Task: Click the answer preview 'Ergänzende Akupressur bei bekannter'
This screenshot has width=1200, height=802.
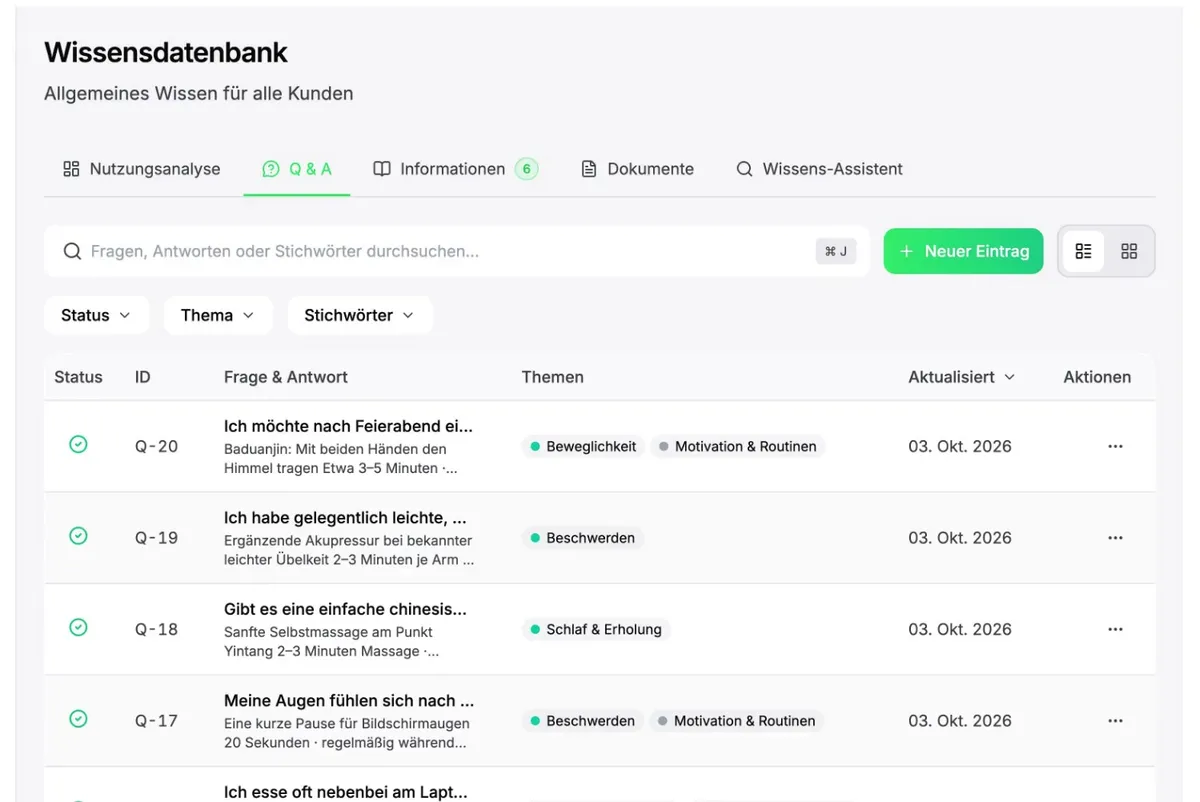Action: (348, 541)
